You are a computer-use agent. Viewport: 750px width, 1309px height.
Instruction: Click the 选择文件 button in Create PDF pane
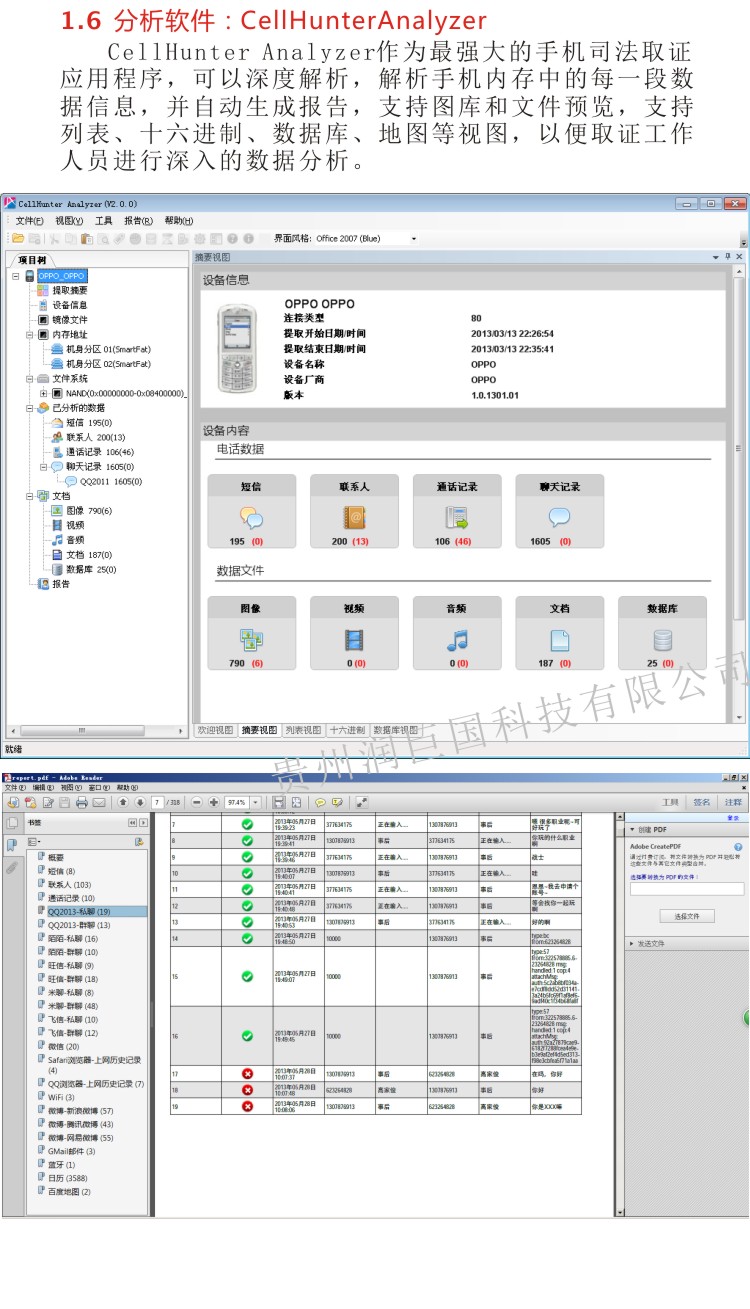(x=687, y=916)
